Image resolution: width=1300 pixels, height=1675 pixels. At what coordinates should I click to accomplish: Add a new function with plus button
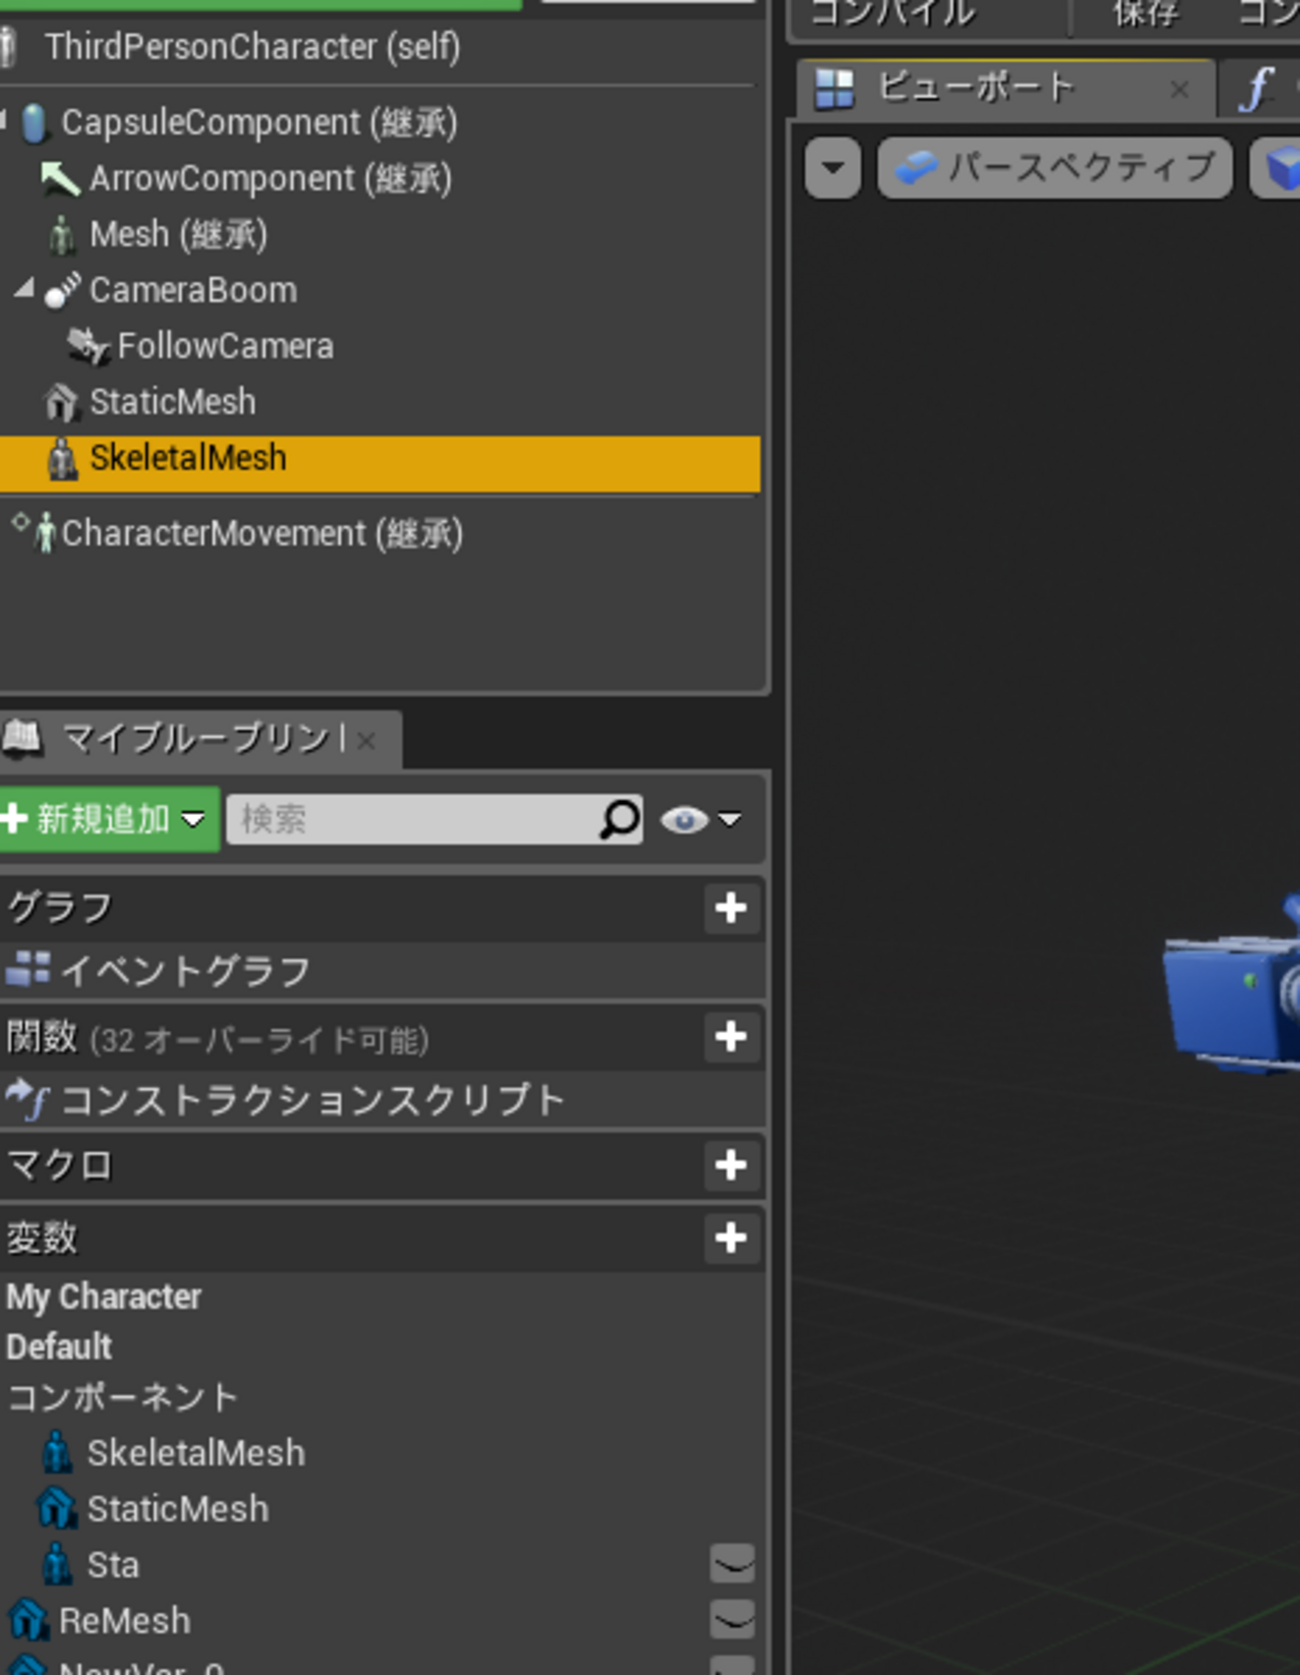[x=731, y=1036]
